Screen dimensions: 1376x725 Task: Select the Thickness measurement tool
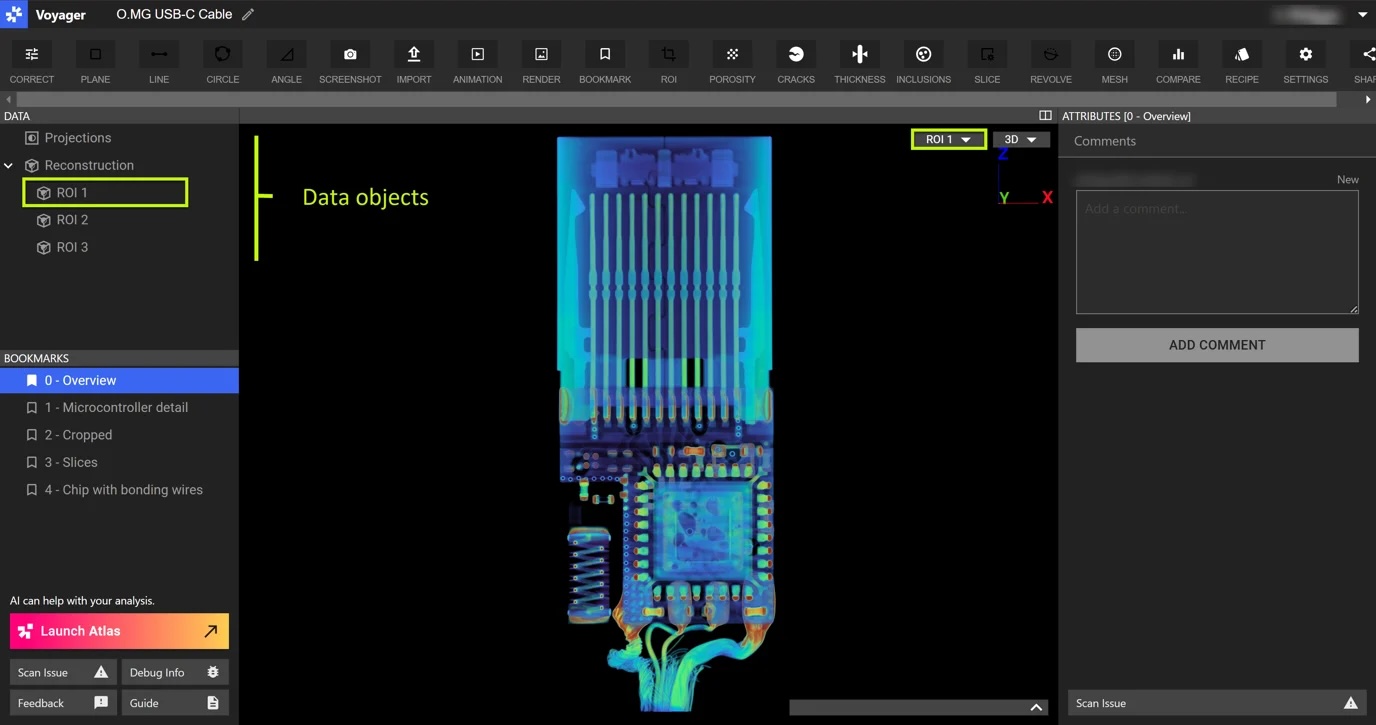tap(859, 64)
